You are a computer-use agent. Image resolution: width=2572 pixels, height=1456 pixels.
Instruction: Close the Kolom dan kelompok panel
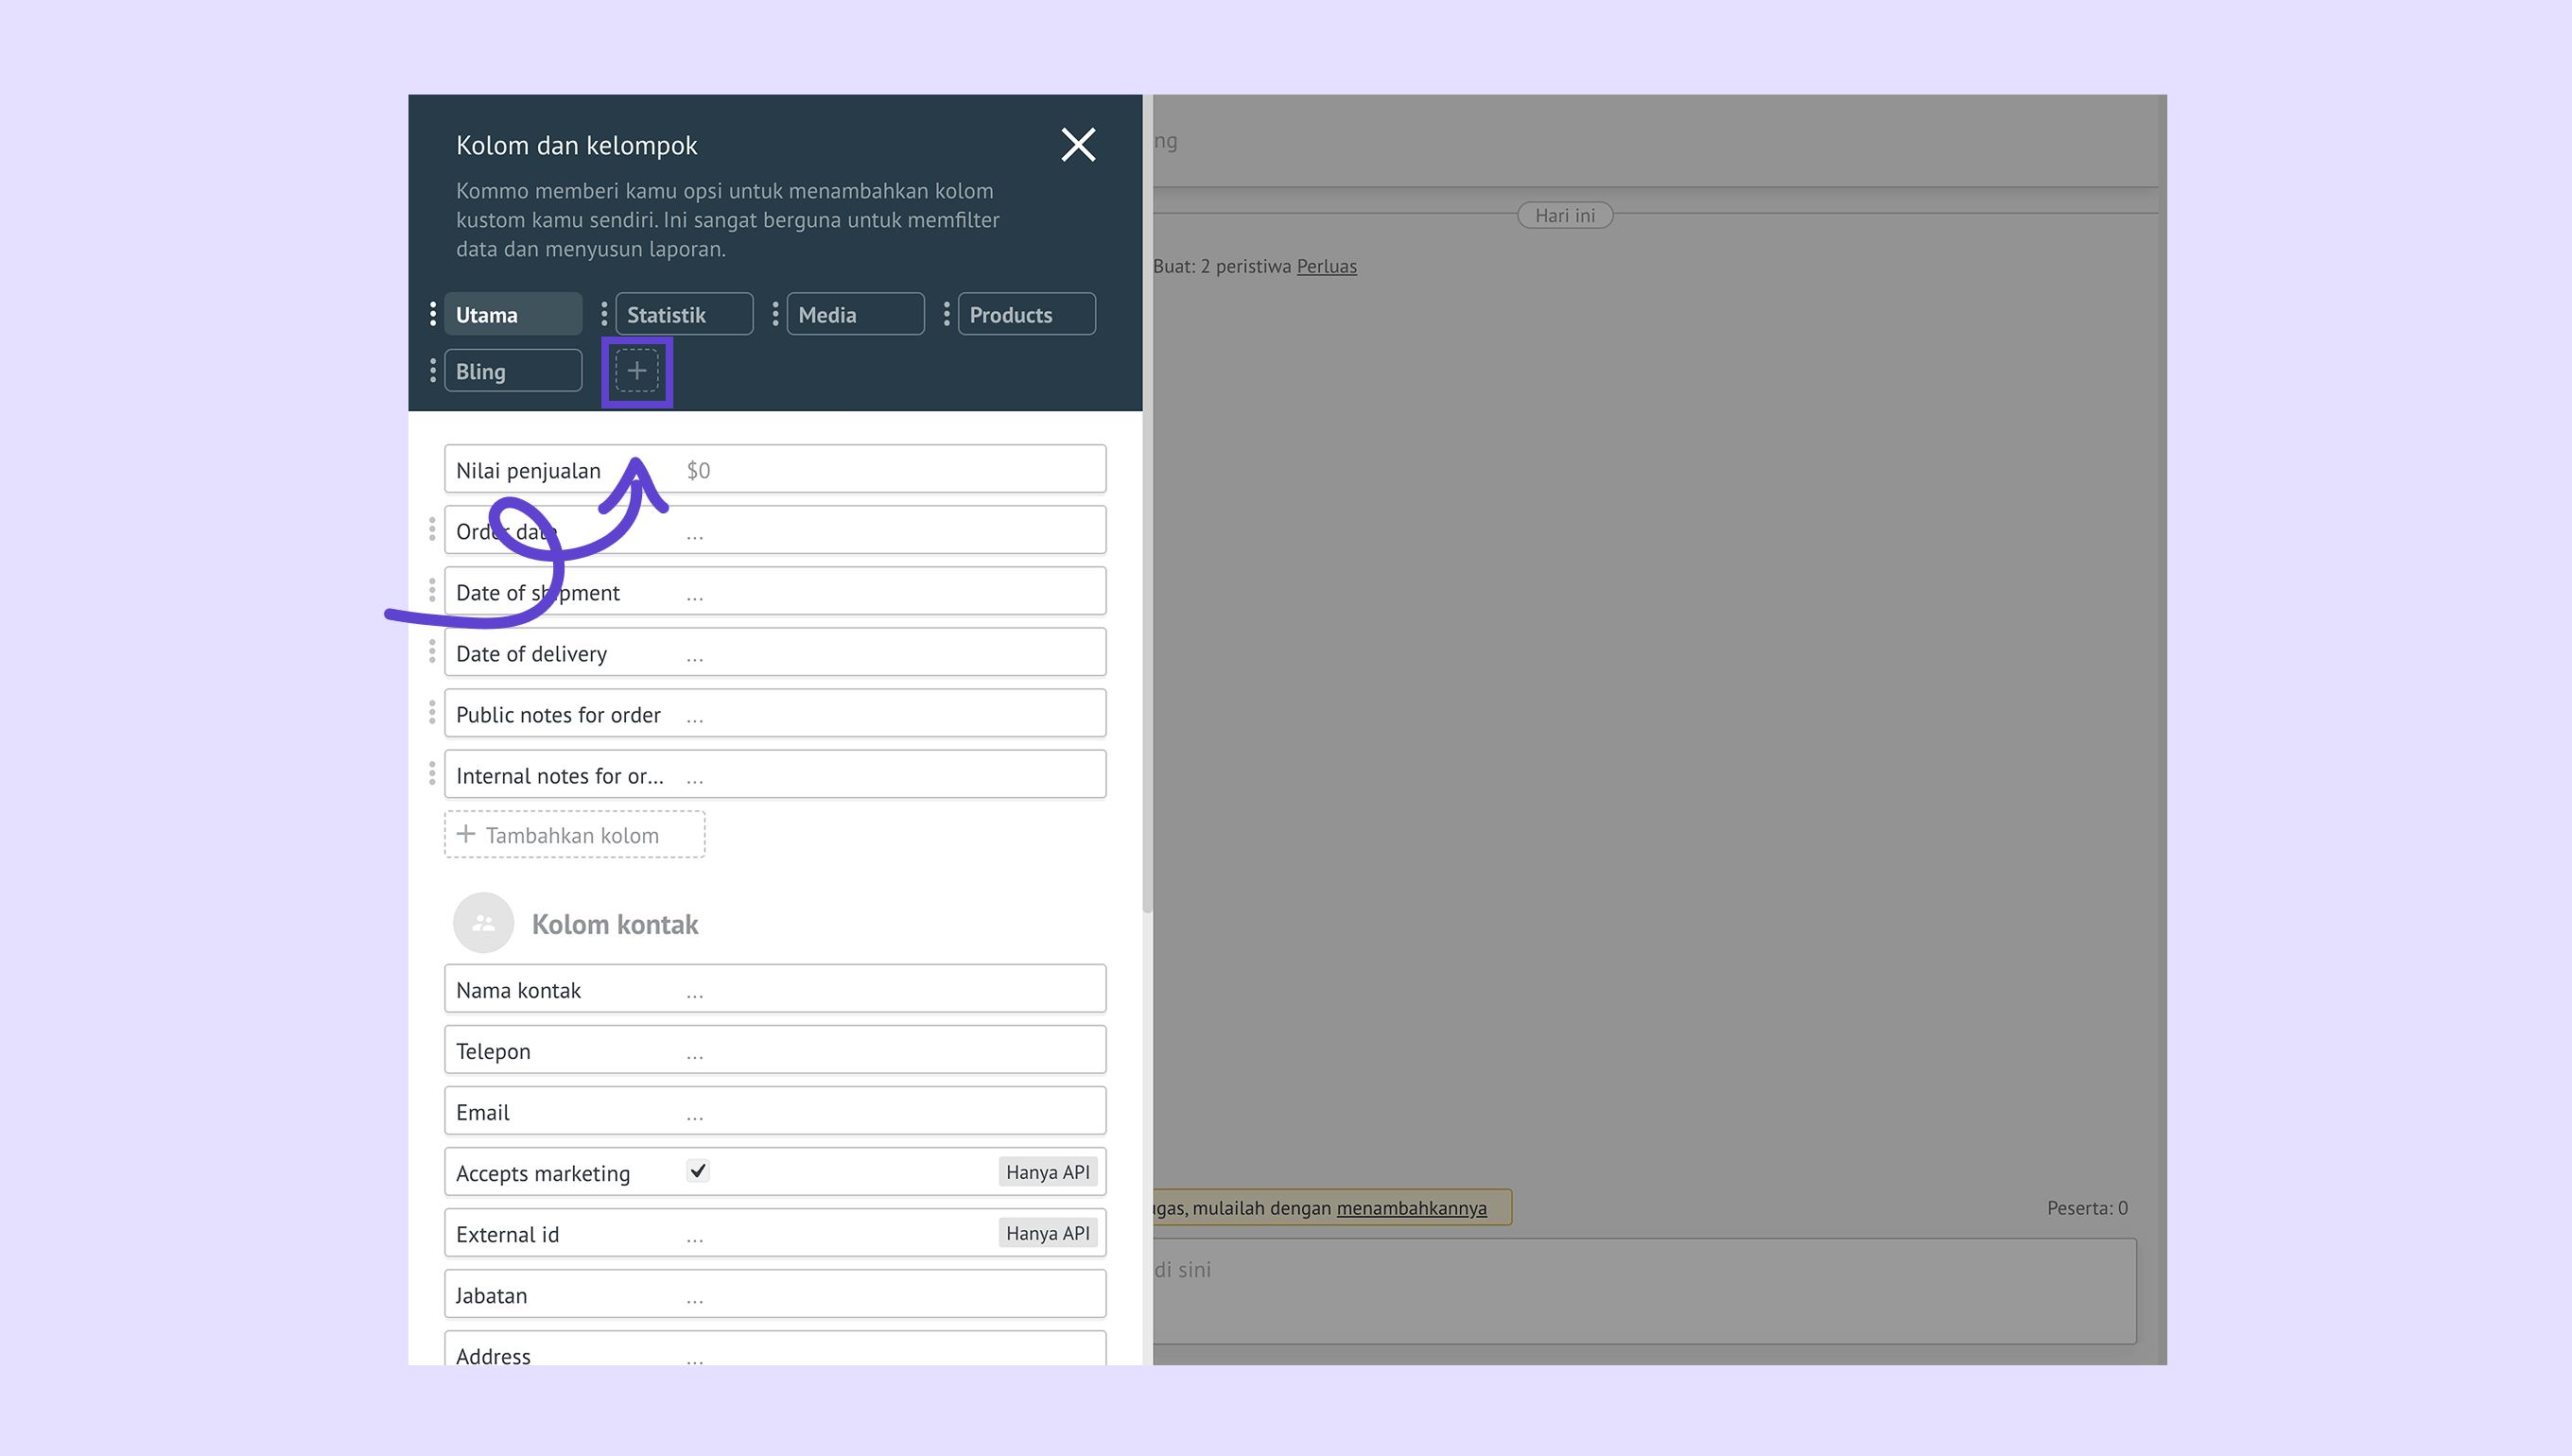click(1078, 145)
